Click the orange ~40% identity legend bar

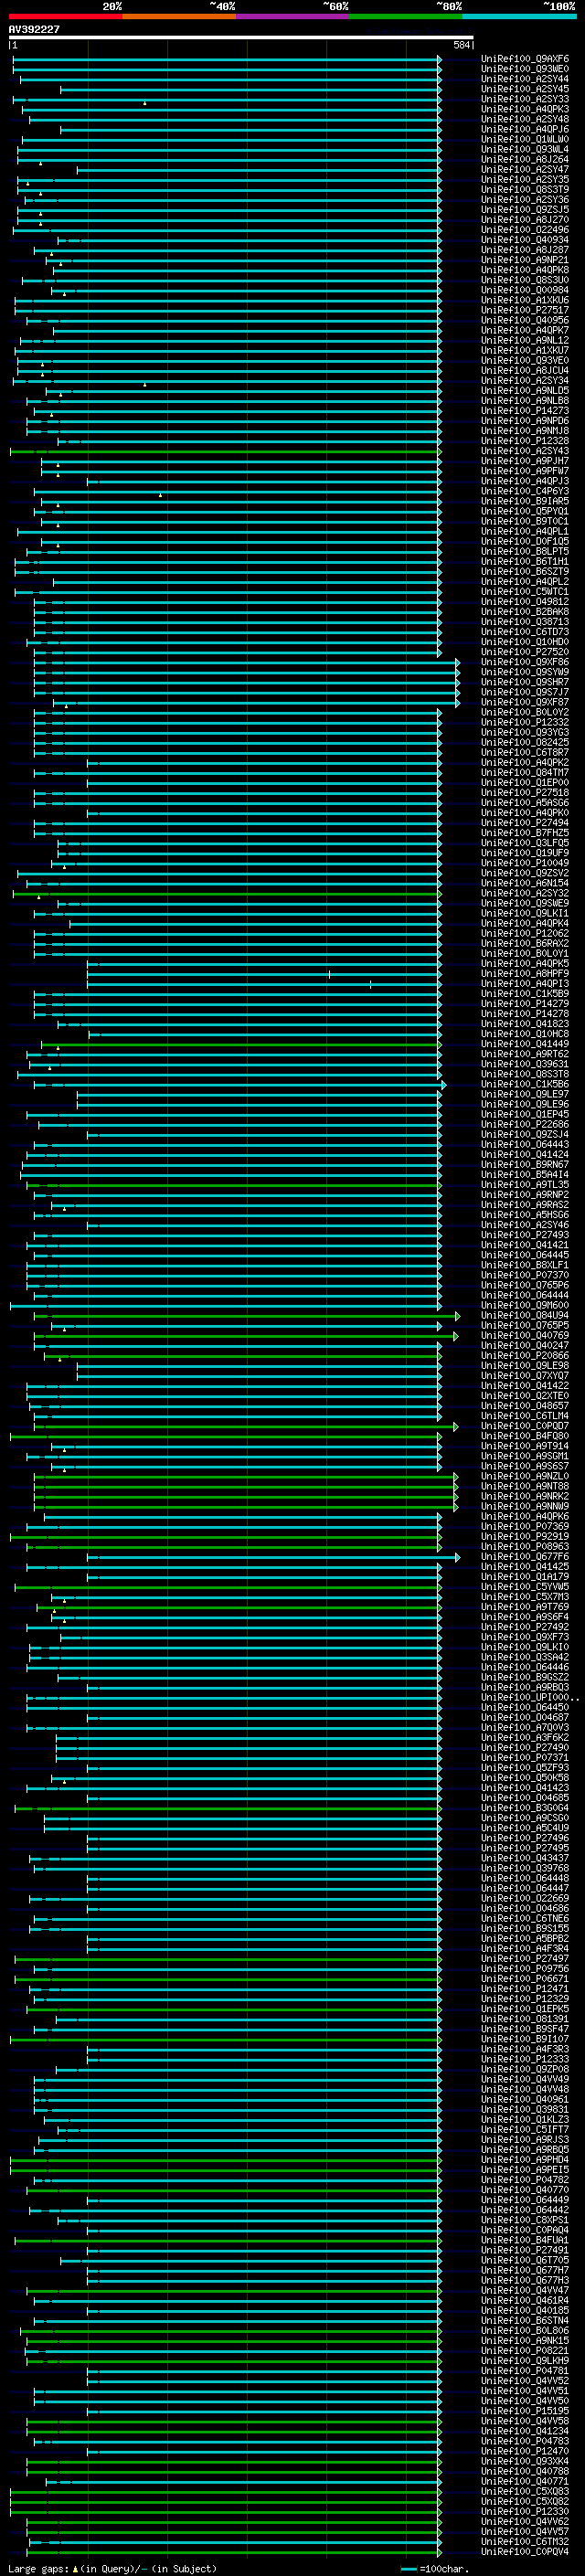(x=179, y=16)
